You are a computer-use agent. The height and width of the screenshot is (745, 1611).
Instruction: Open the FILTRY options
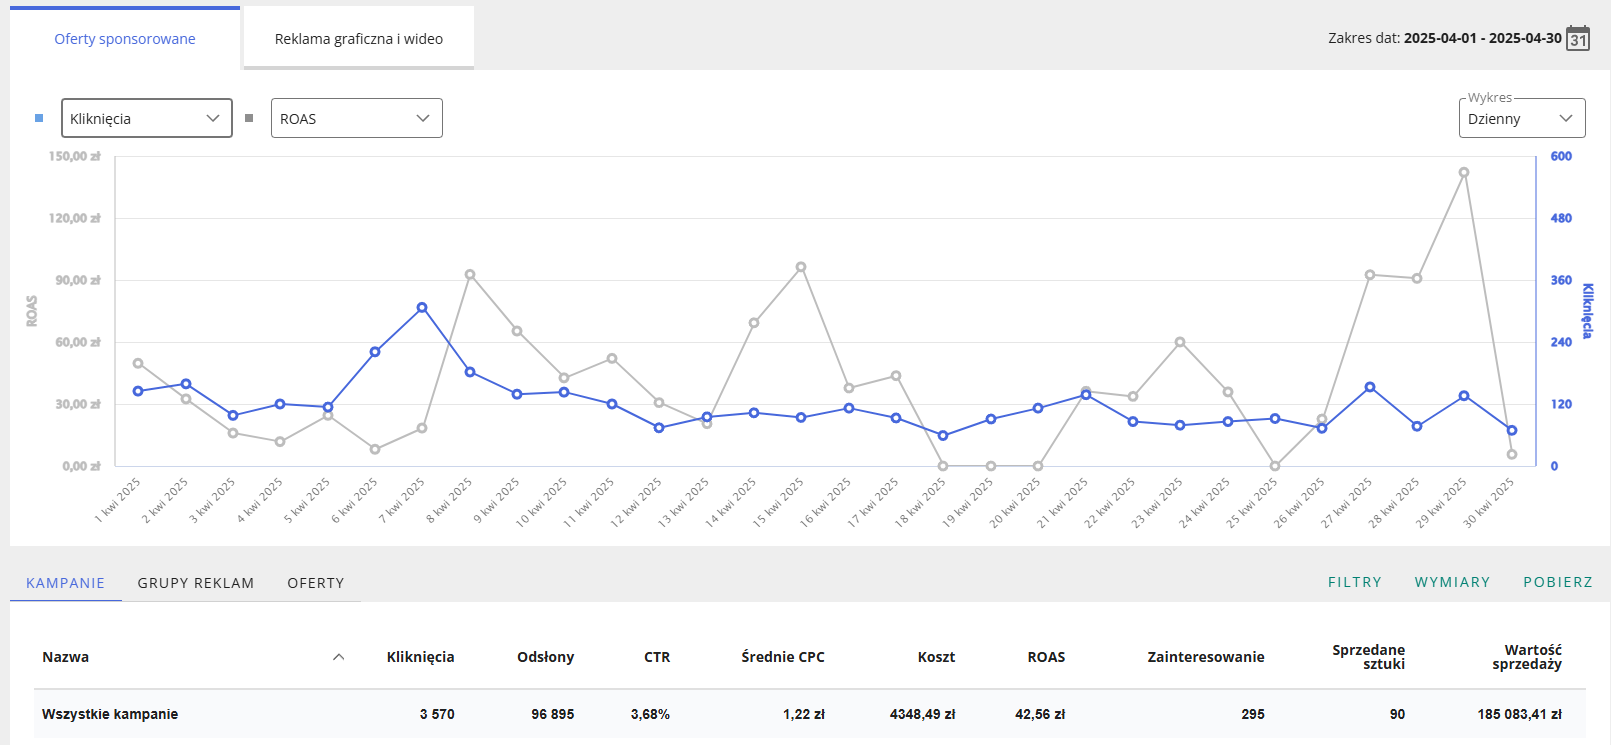[x=1355, y=582]
